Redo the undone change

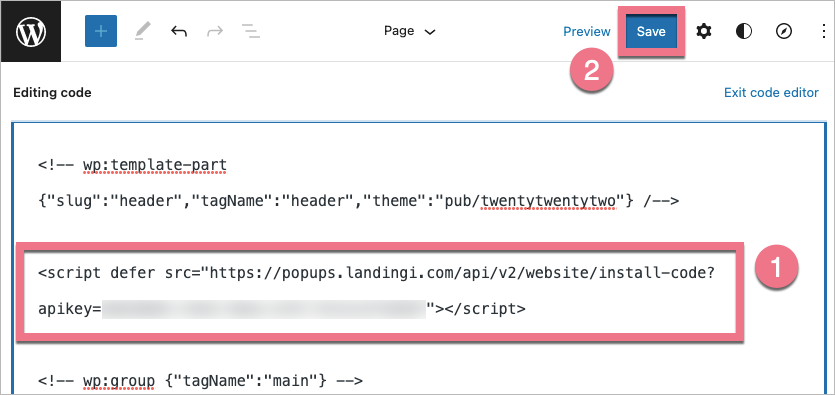point(215,31)
